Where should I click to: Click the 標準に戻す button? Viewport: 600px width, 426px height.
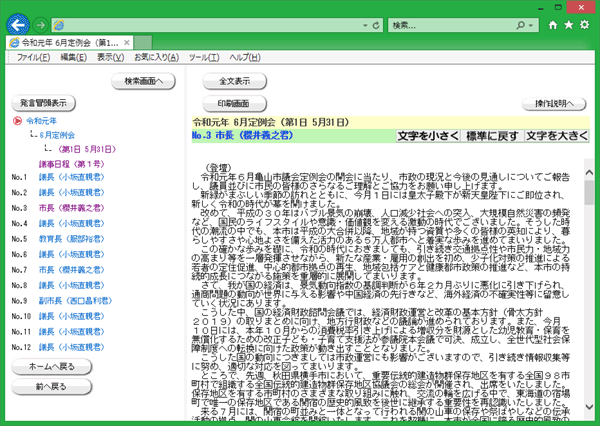(x=492, y=136)
